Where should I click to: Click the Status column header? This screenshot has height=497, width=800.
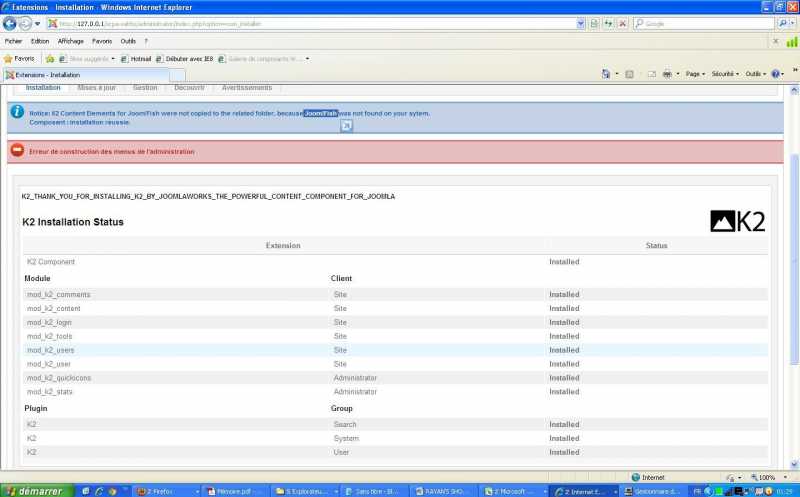pos(656,245)
